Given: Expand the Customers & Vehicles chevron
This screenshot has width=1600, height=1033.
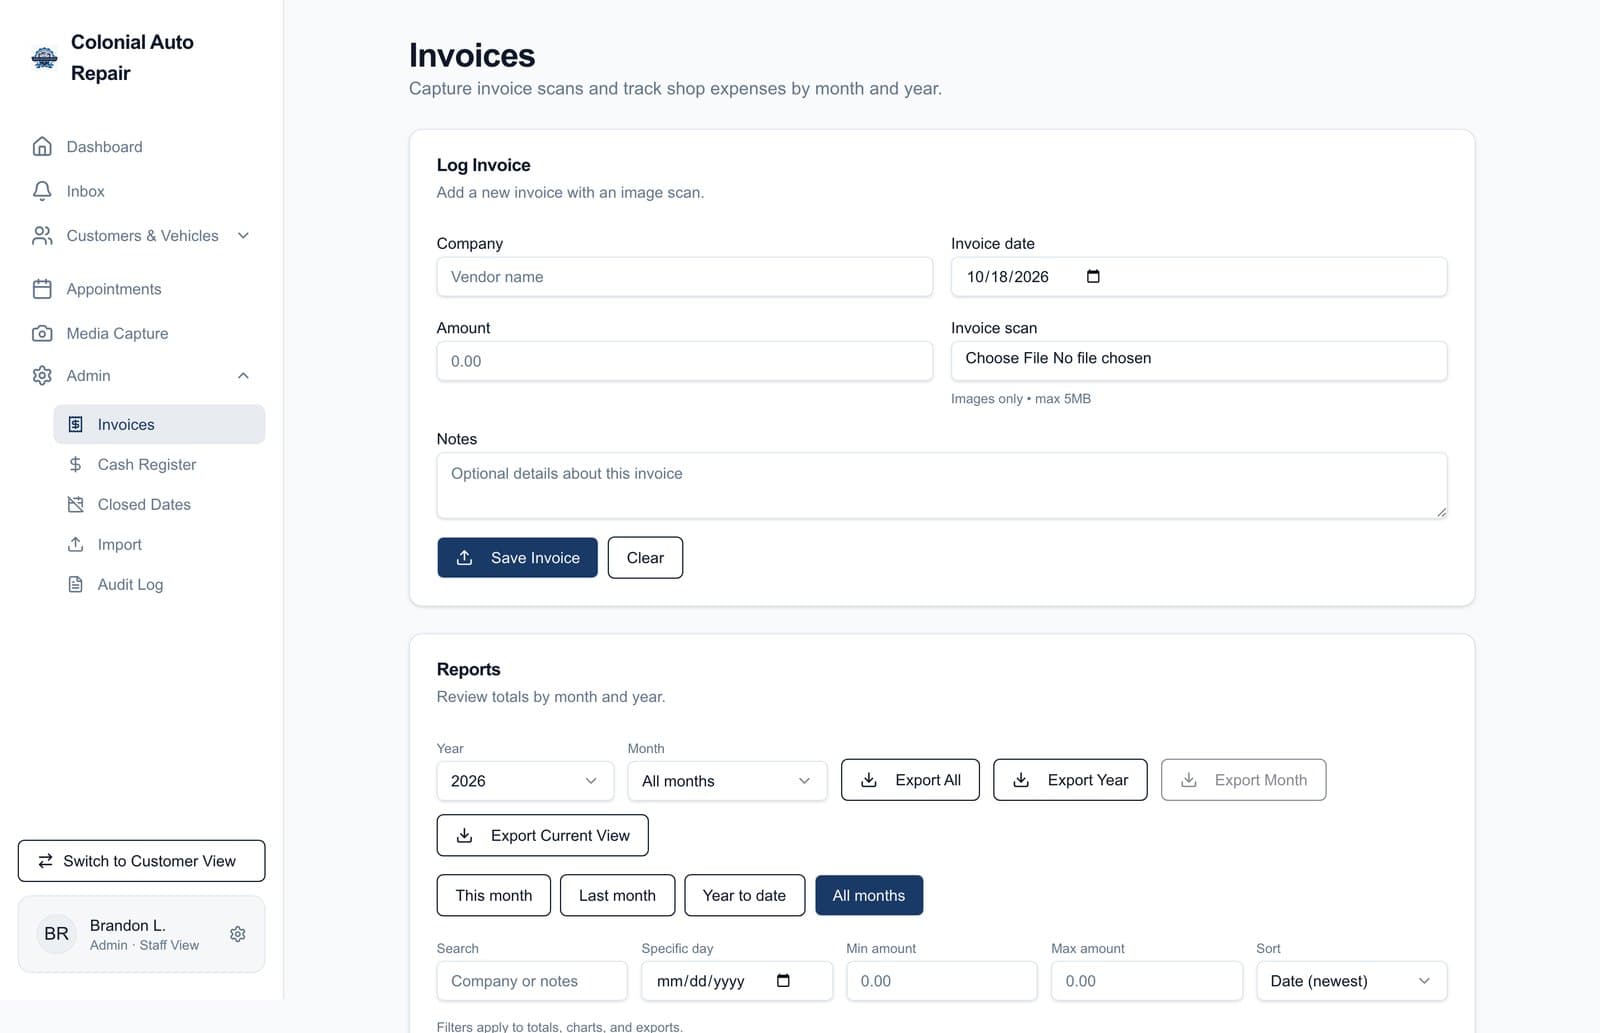Looking at the screenshot, I should 243,236.
